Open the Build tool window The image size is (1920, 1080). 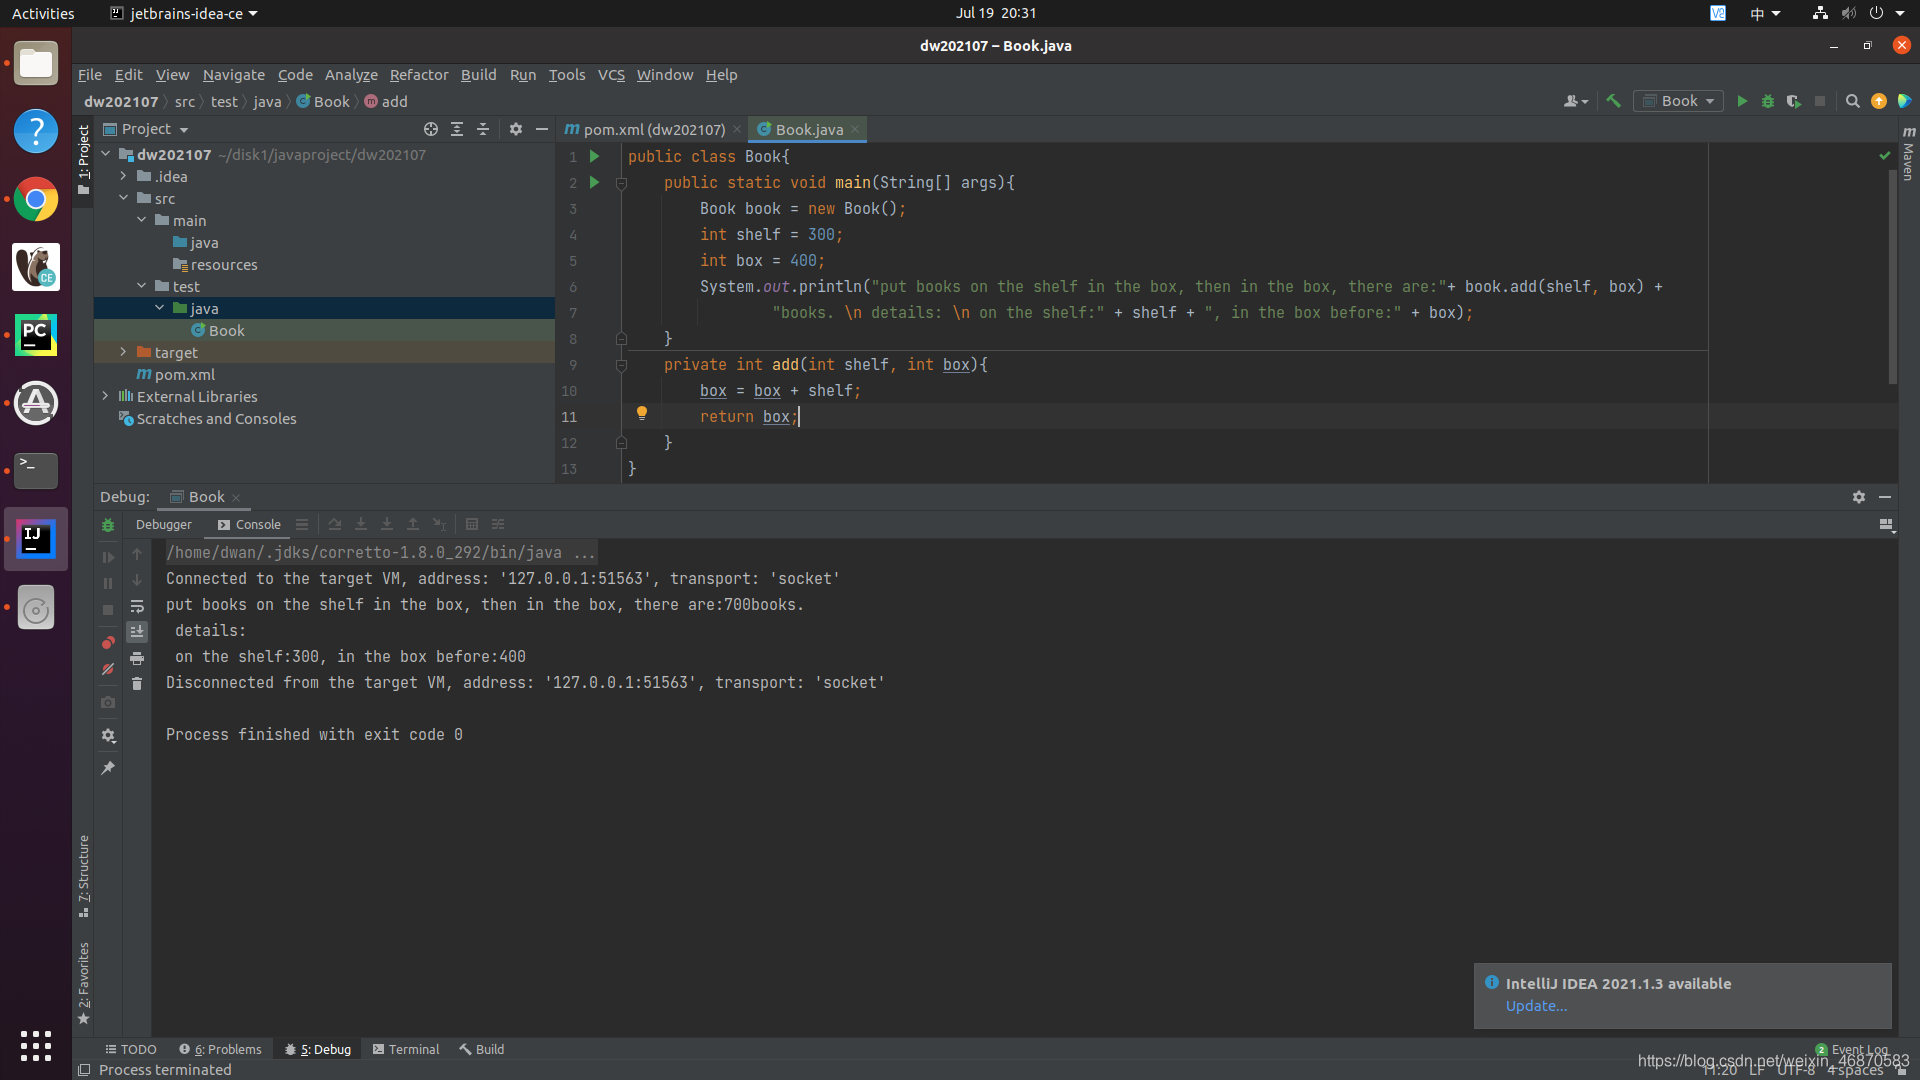pos(482,1049)
